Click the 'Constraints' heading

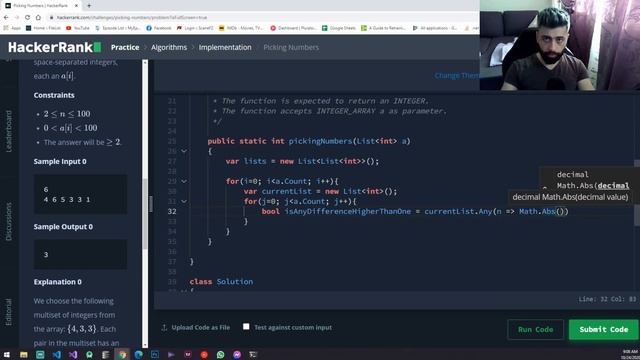(54, 95)
